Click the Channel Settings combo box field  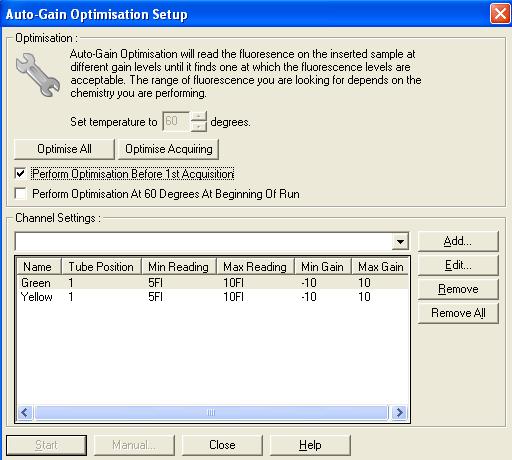[212, 241]
